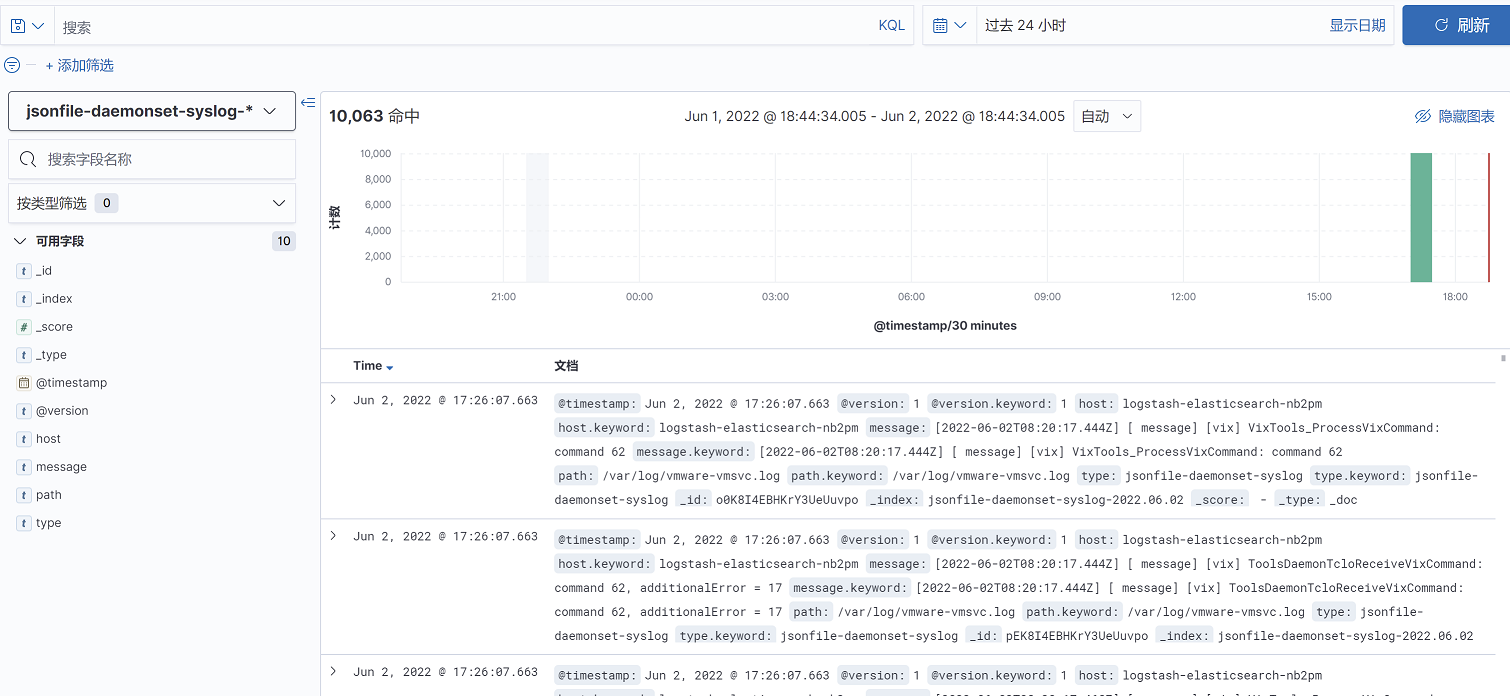
Task: Click the filter options circle icon
Action: pyautogui.click(x=12, y=65)
